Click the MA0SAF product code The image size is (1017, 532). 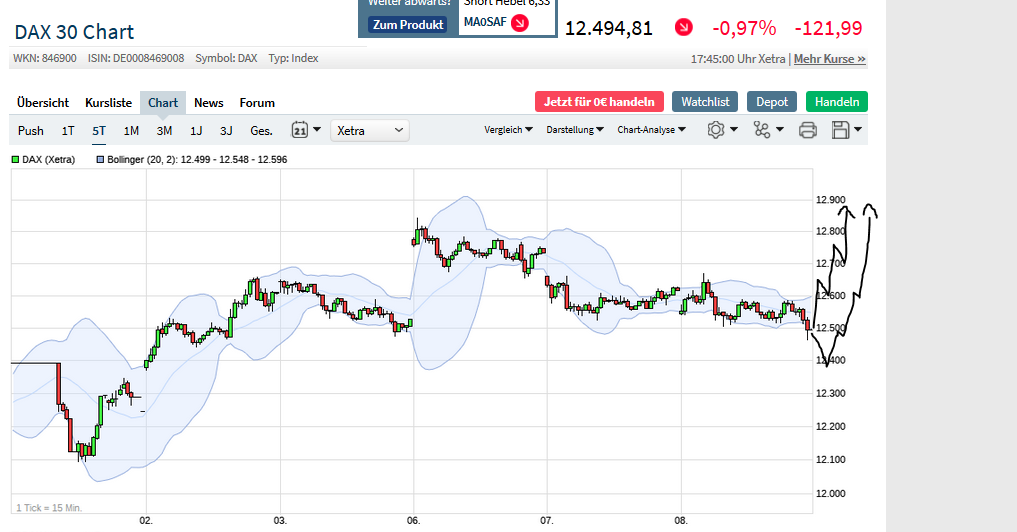click(x=485, y=22)
